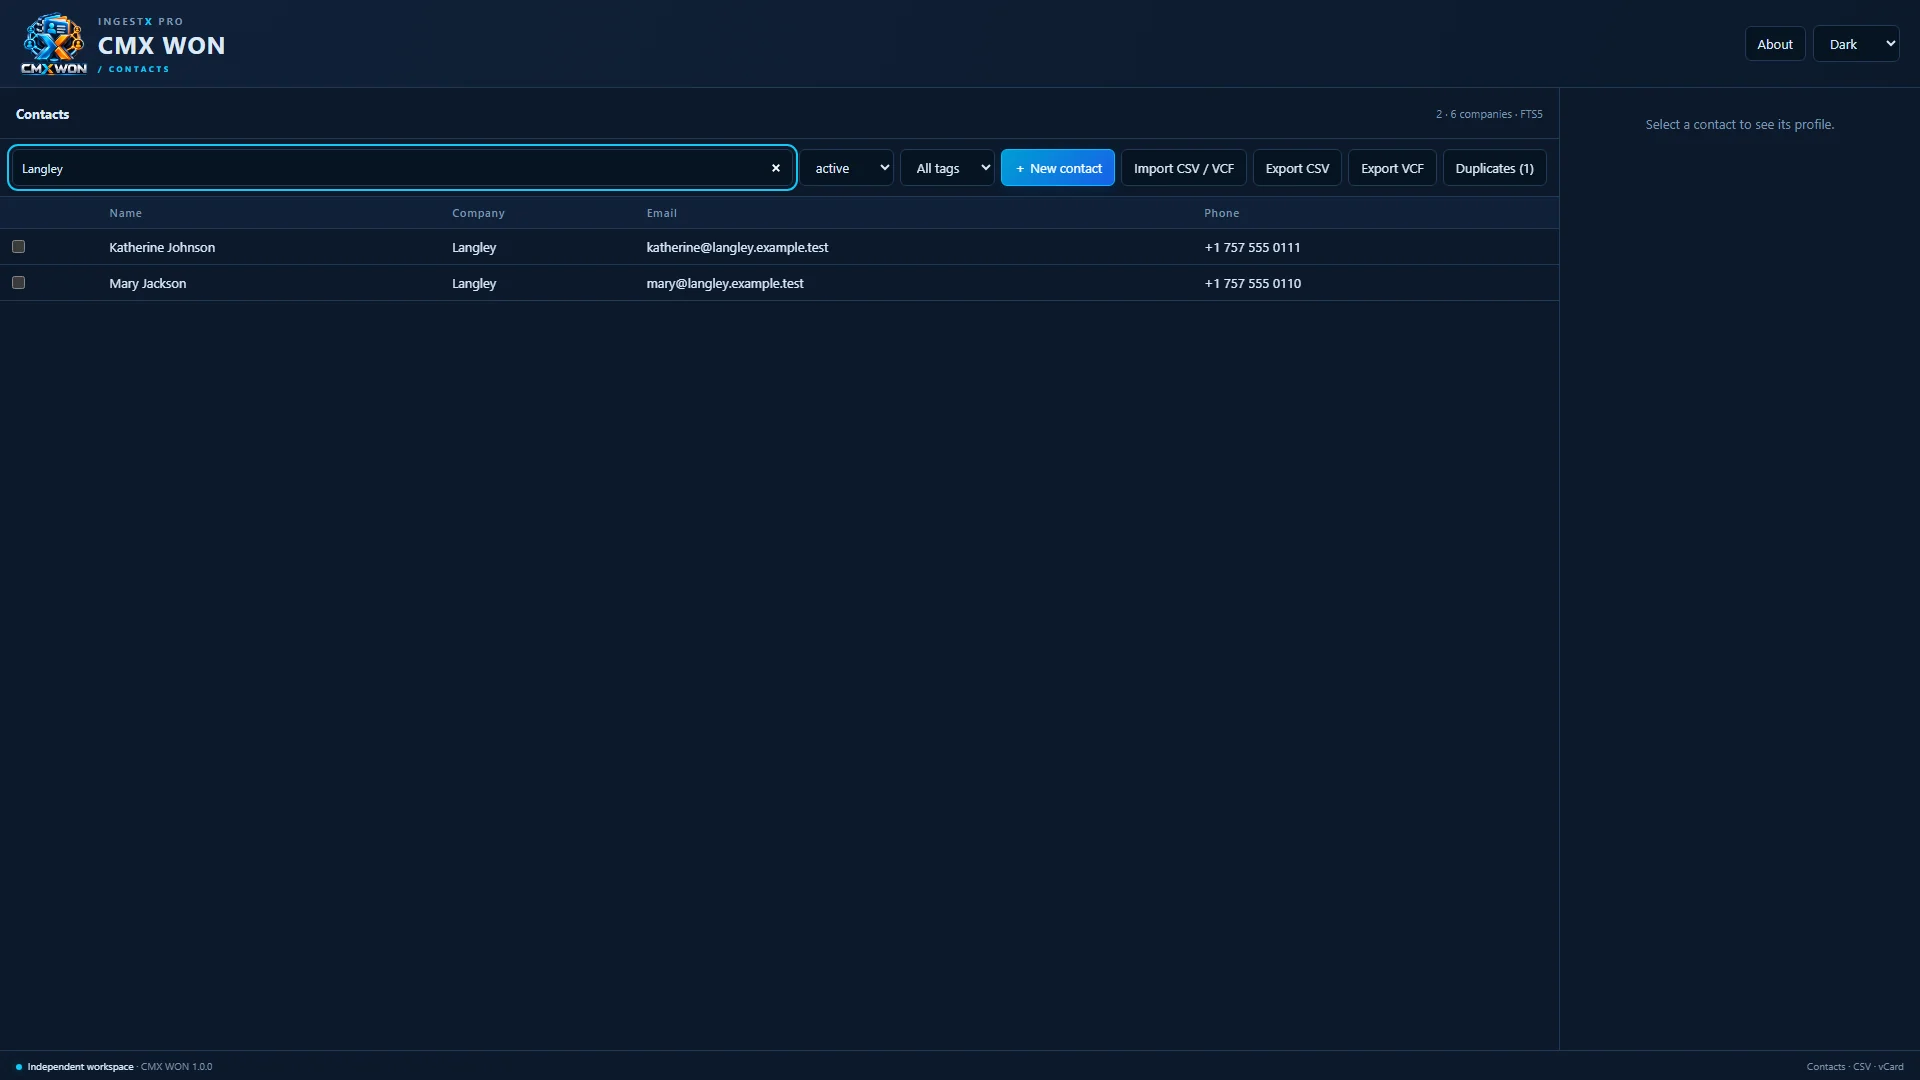Click 'Select a contact to see its profile' text
This screenshot has height=1080, width=1920.
click(1740, 124)
